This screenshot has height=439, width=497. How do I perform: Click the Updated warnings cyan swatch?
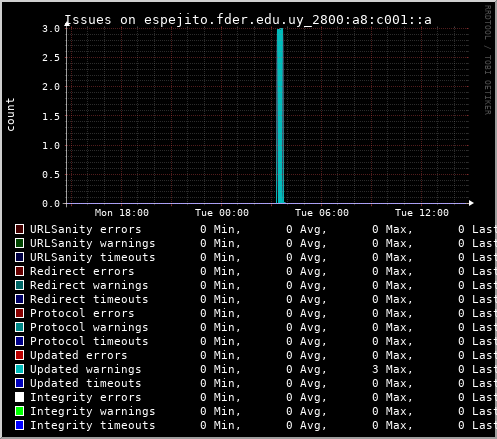tap(19, 369)
